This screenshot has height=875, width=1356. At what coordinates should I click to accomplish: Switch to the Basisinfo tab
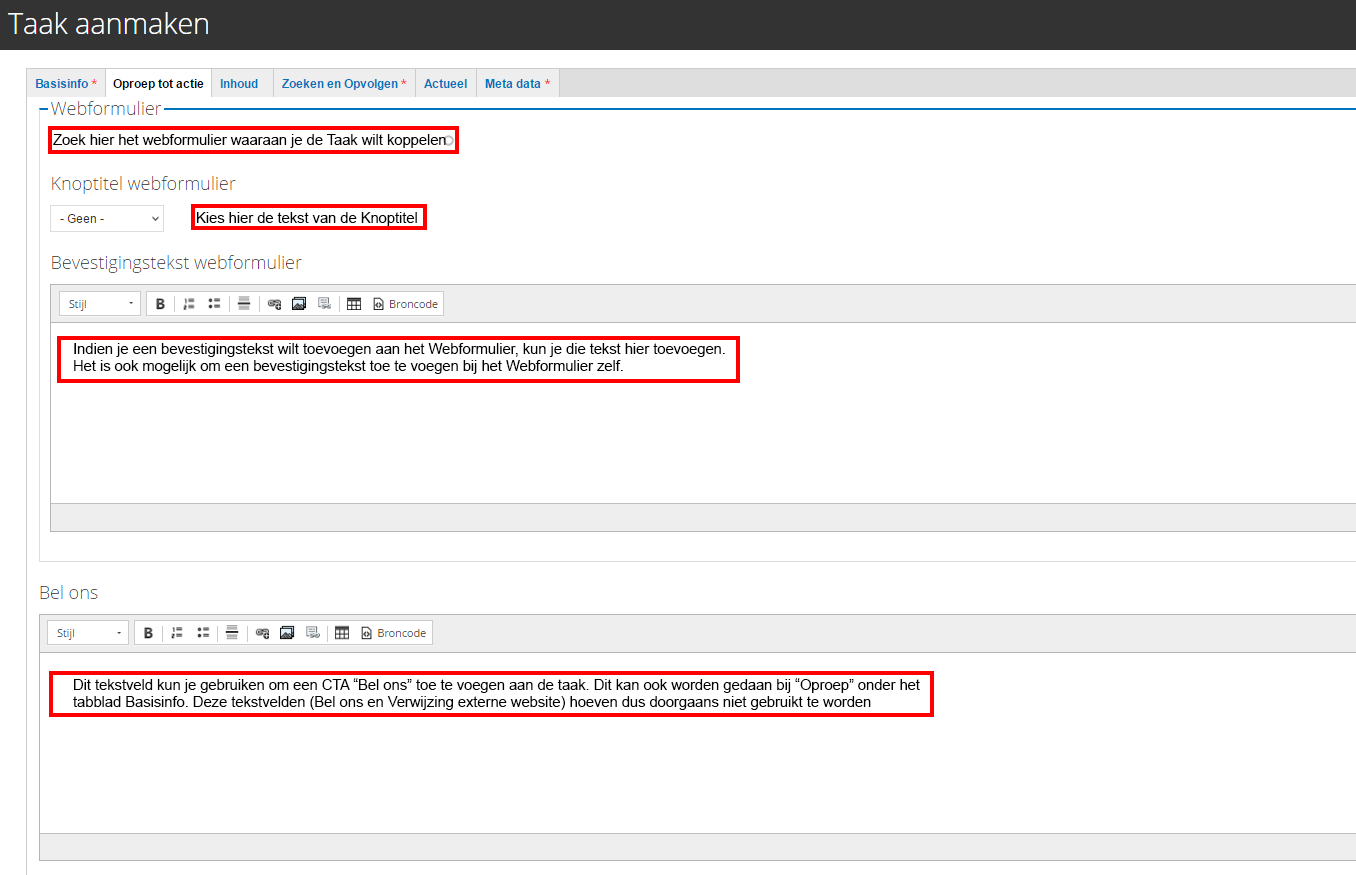click(66, 84)
